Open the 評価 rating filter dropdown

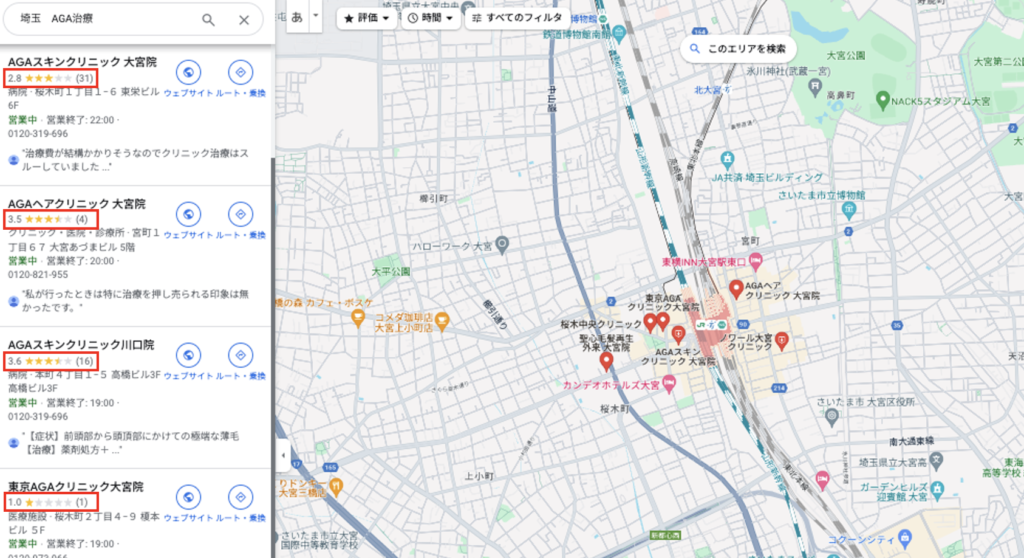click(366, 18)
